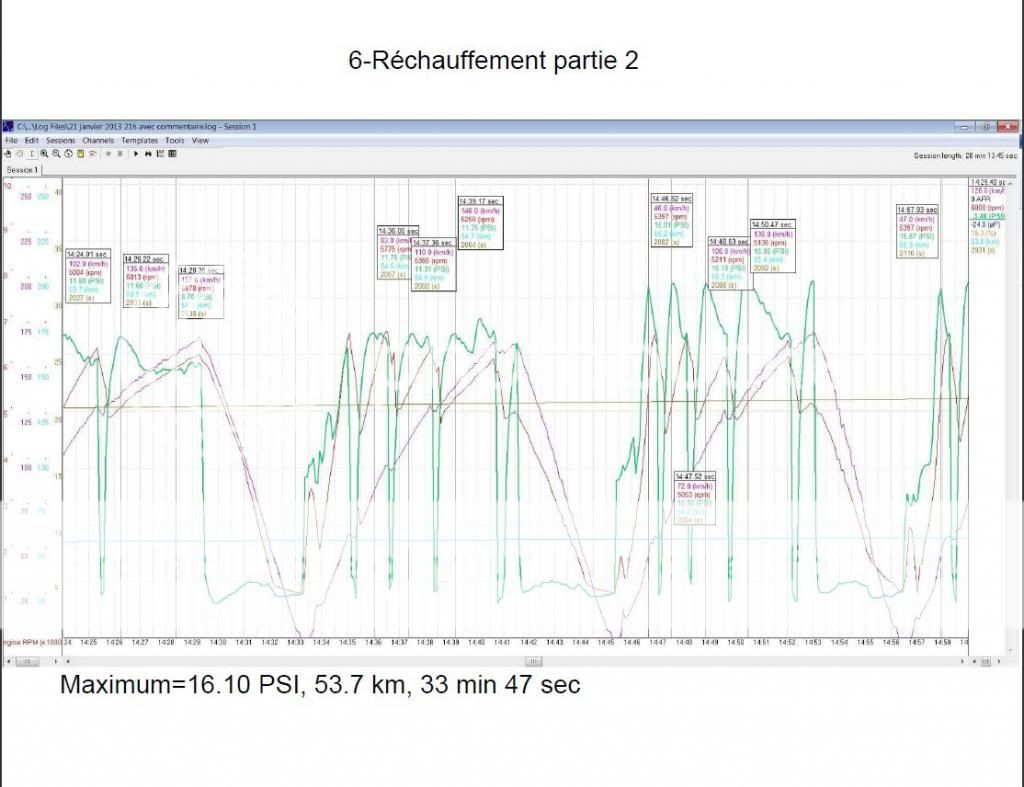Click the yellow notepad icon
The image size is (1024, 787).
[80, 154]
